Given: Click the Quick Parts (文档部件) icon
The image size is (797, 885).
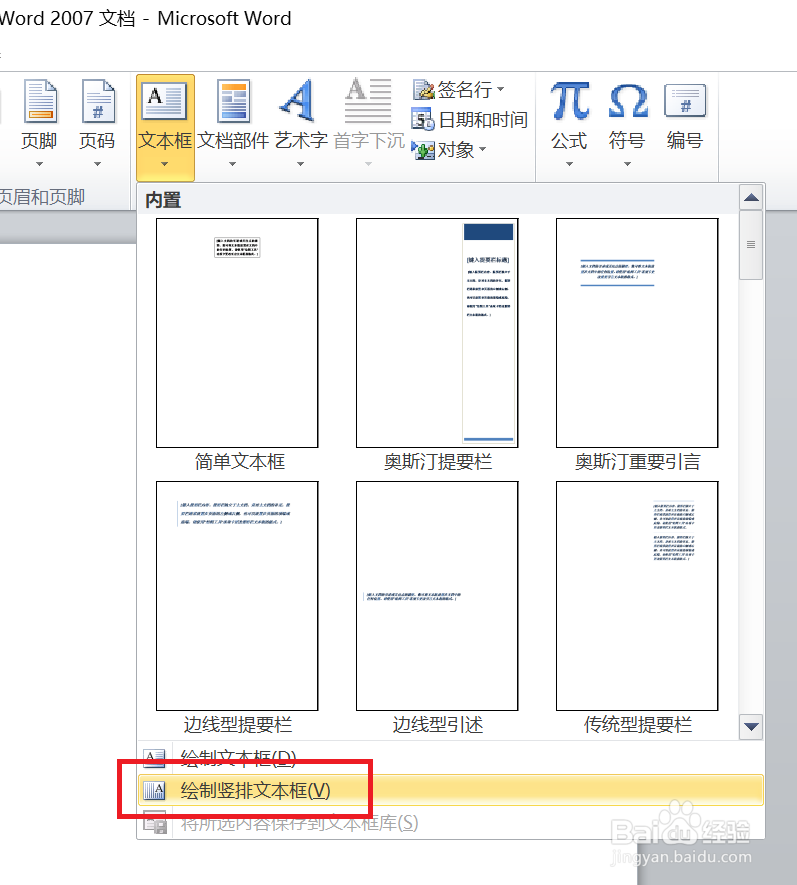Looking at the screenshot, I should 234,102.
